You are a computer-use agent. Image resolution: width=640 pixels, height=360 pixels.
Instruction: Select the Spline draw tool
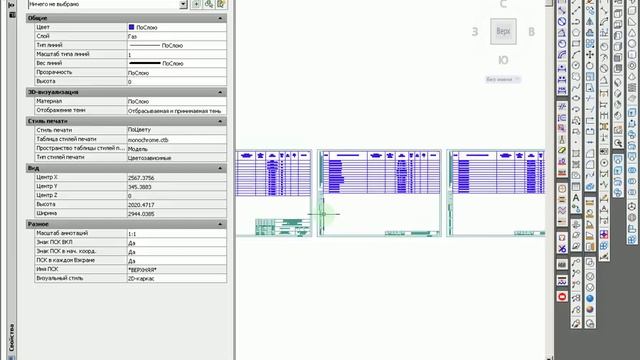pyautogui.click(x=576, y=87)
